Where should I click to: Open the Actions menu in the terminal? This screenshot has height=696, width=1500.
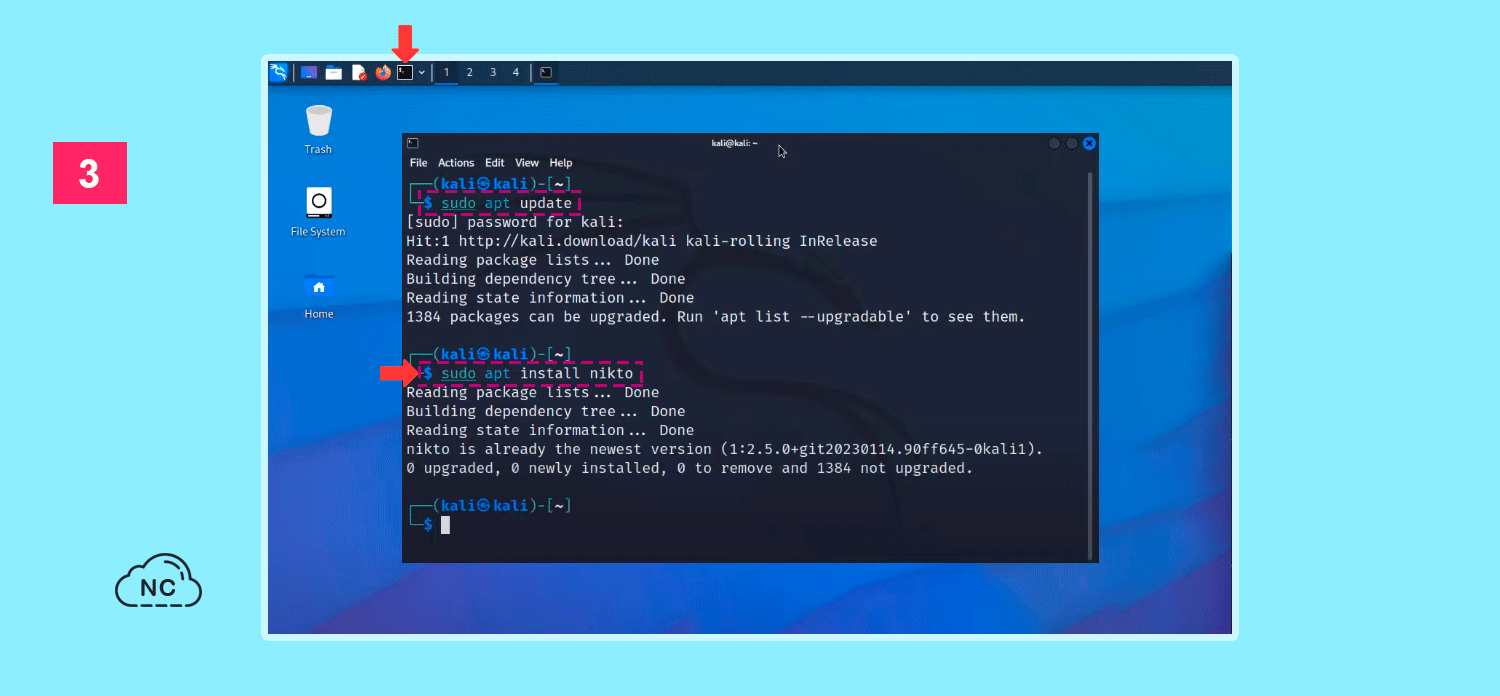456,163
